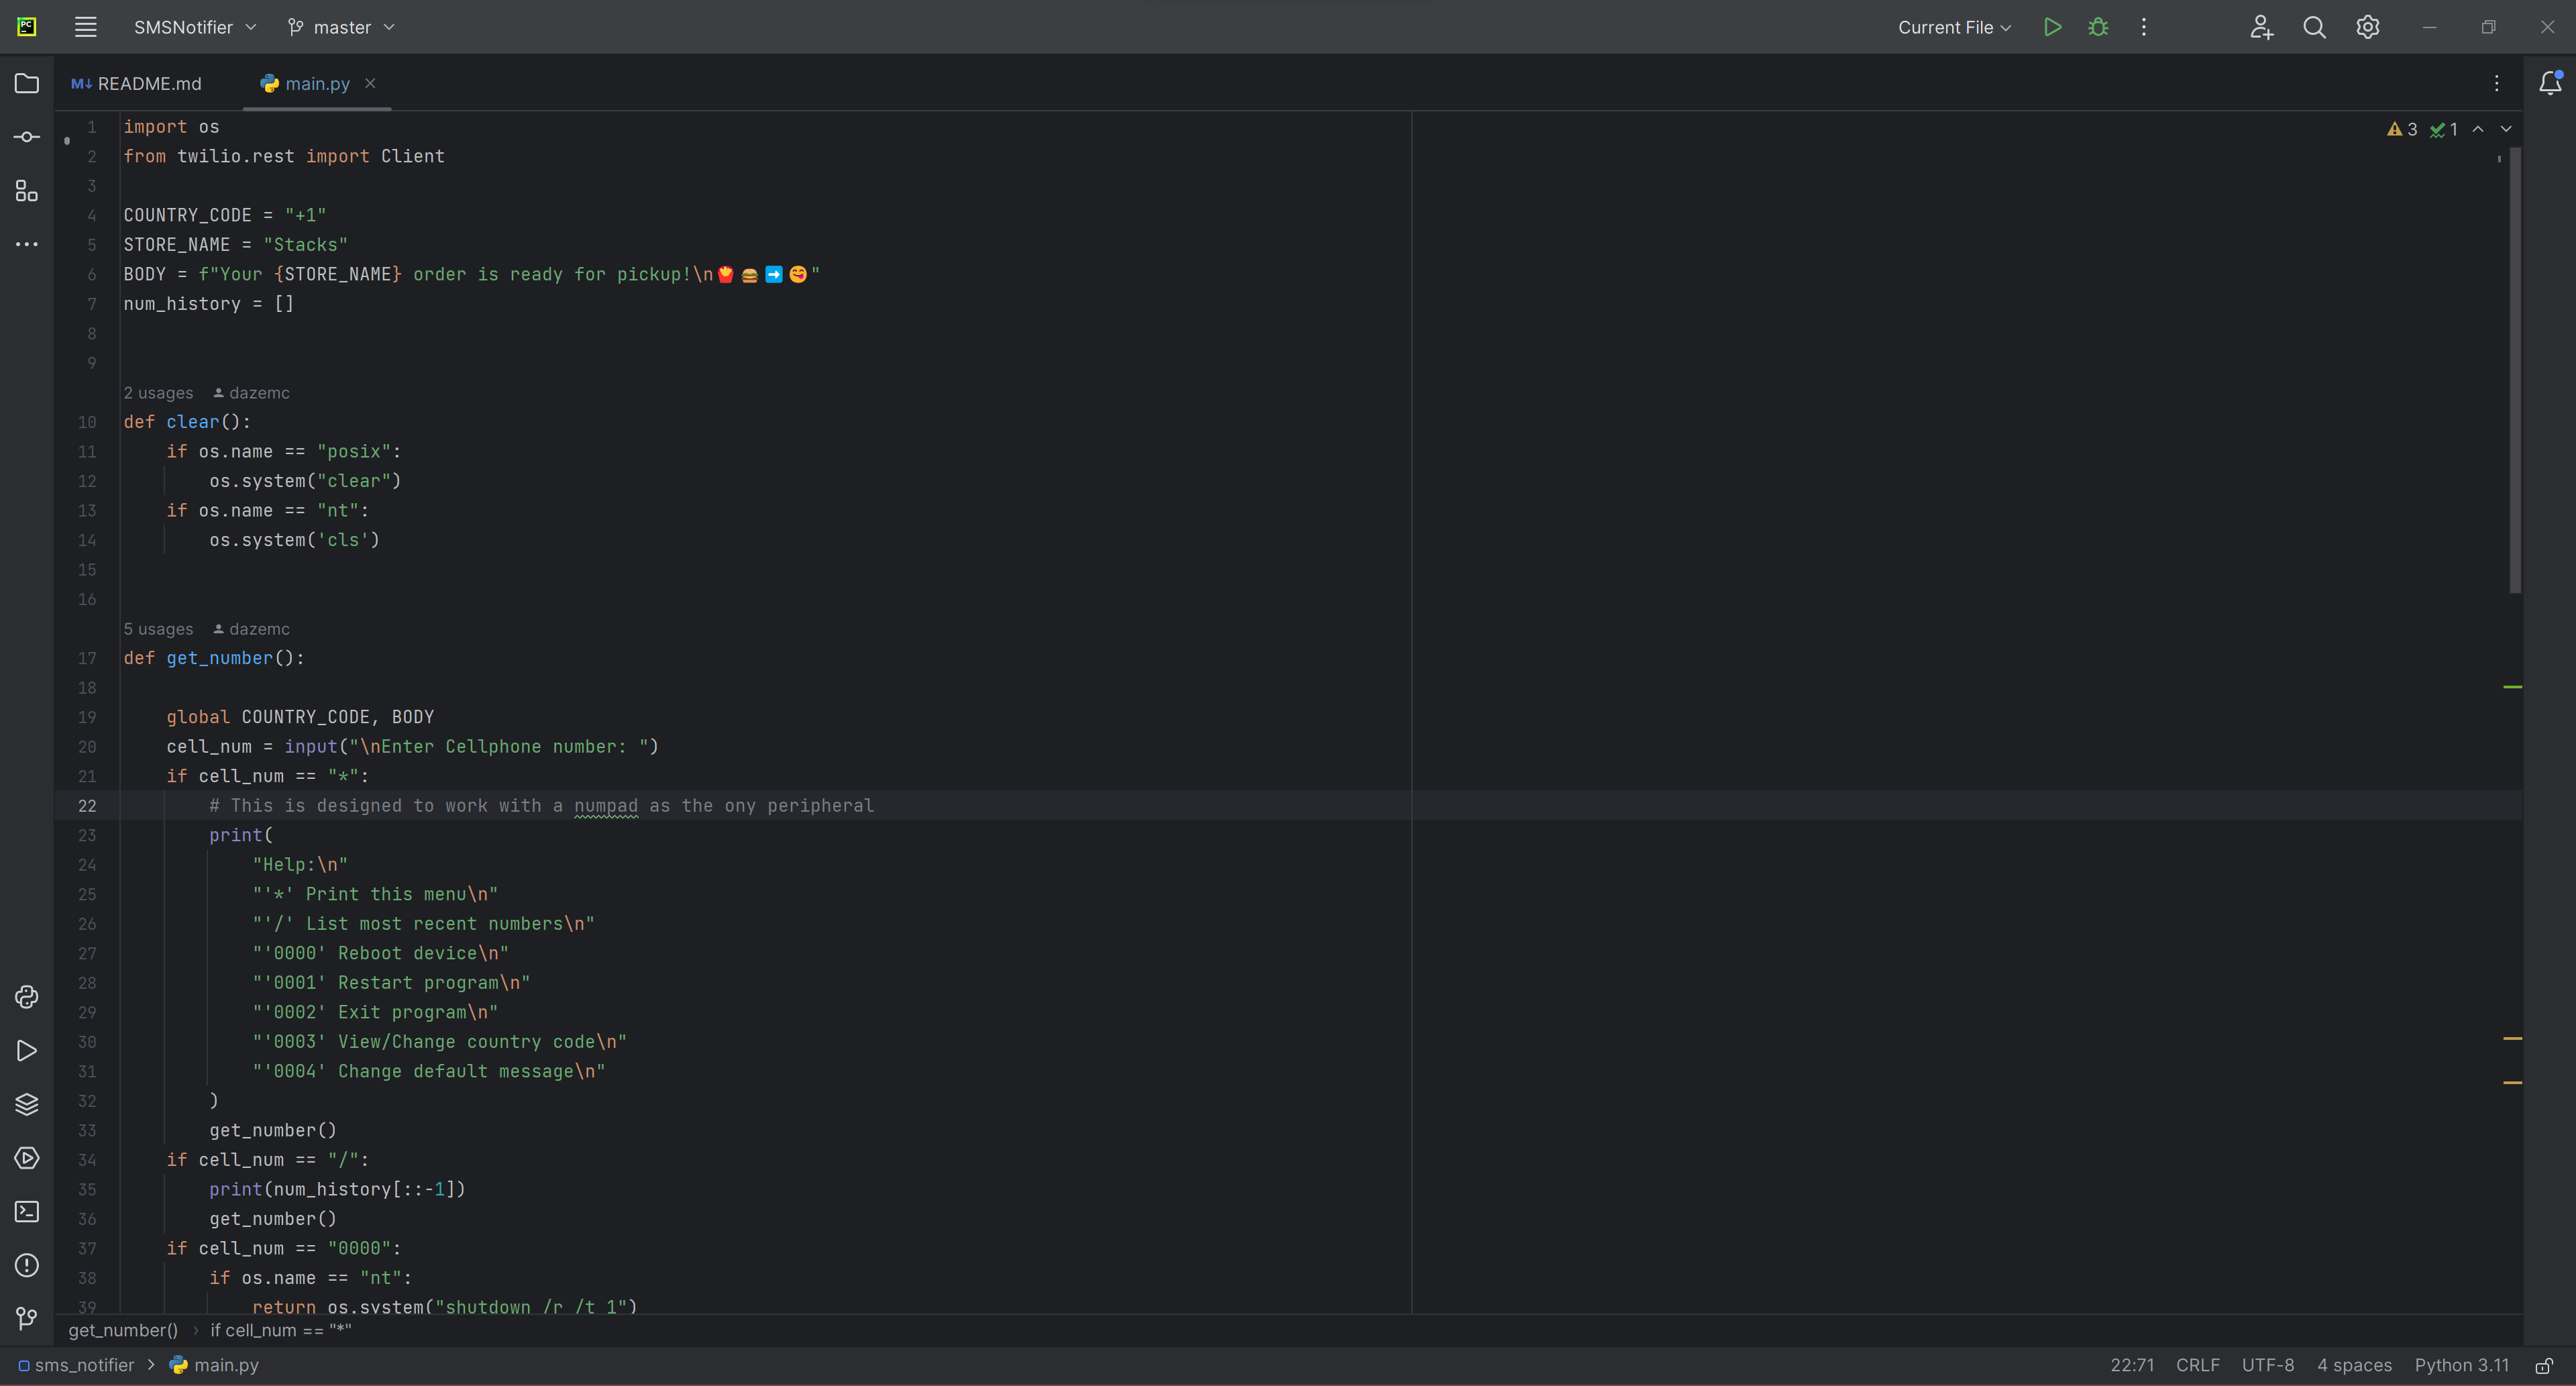The image size is (2576, 1386).
Task: Open Notifications bell panel
Action: click(2550, 83)
